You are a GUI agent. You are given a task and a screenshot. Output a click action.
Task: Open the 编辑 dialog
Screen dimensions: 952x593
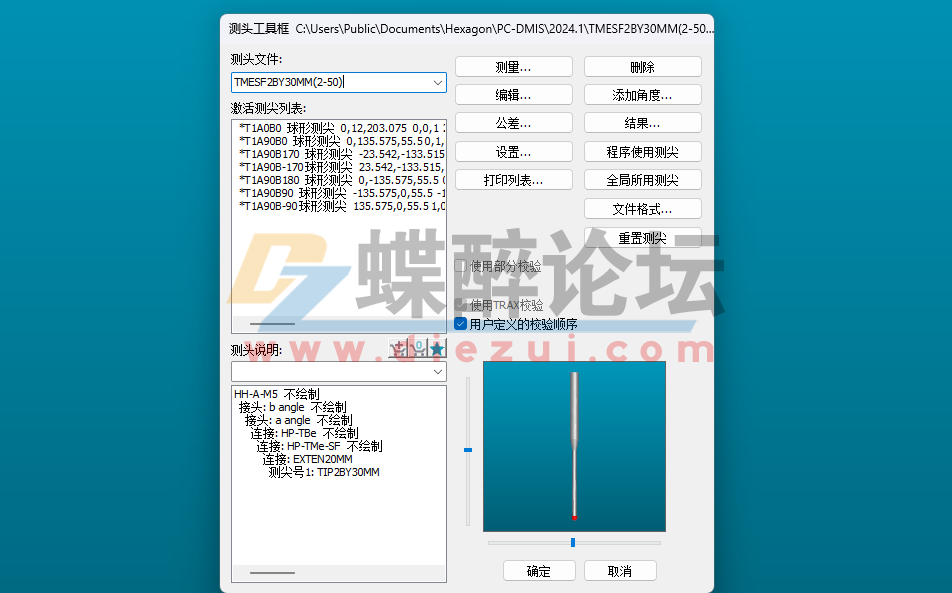[x=513, y=94]
